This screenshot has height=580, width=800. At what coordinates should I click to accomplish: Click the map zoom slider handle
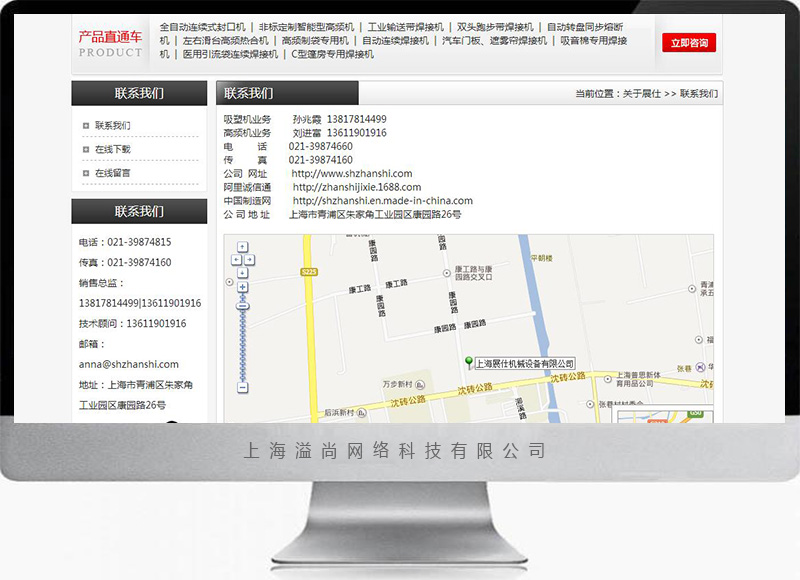[x=242, y=305]
